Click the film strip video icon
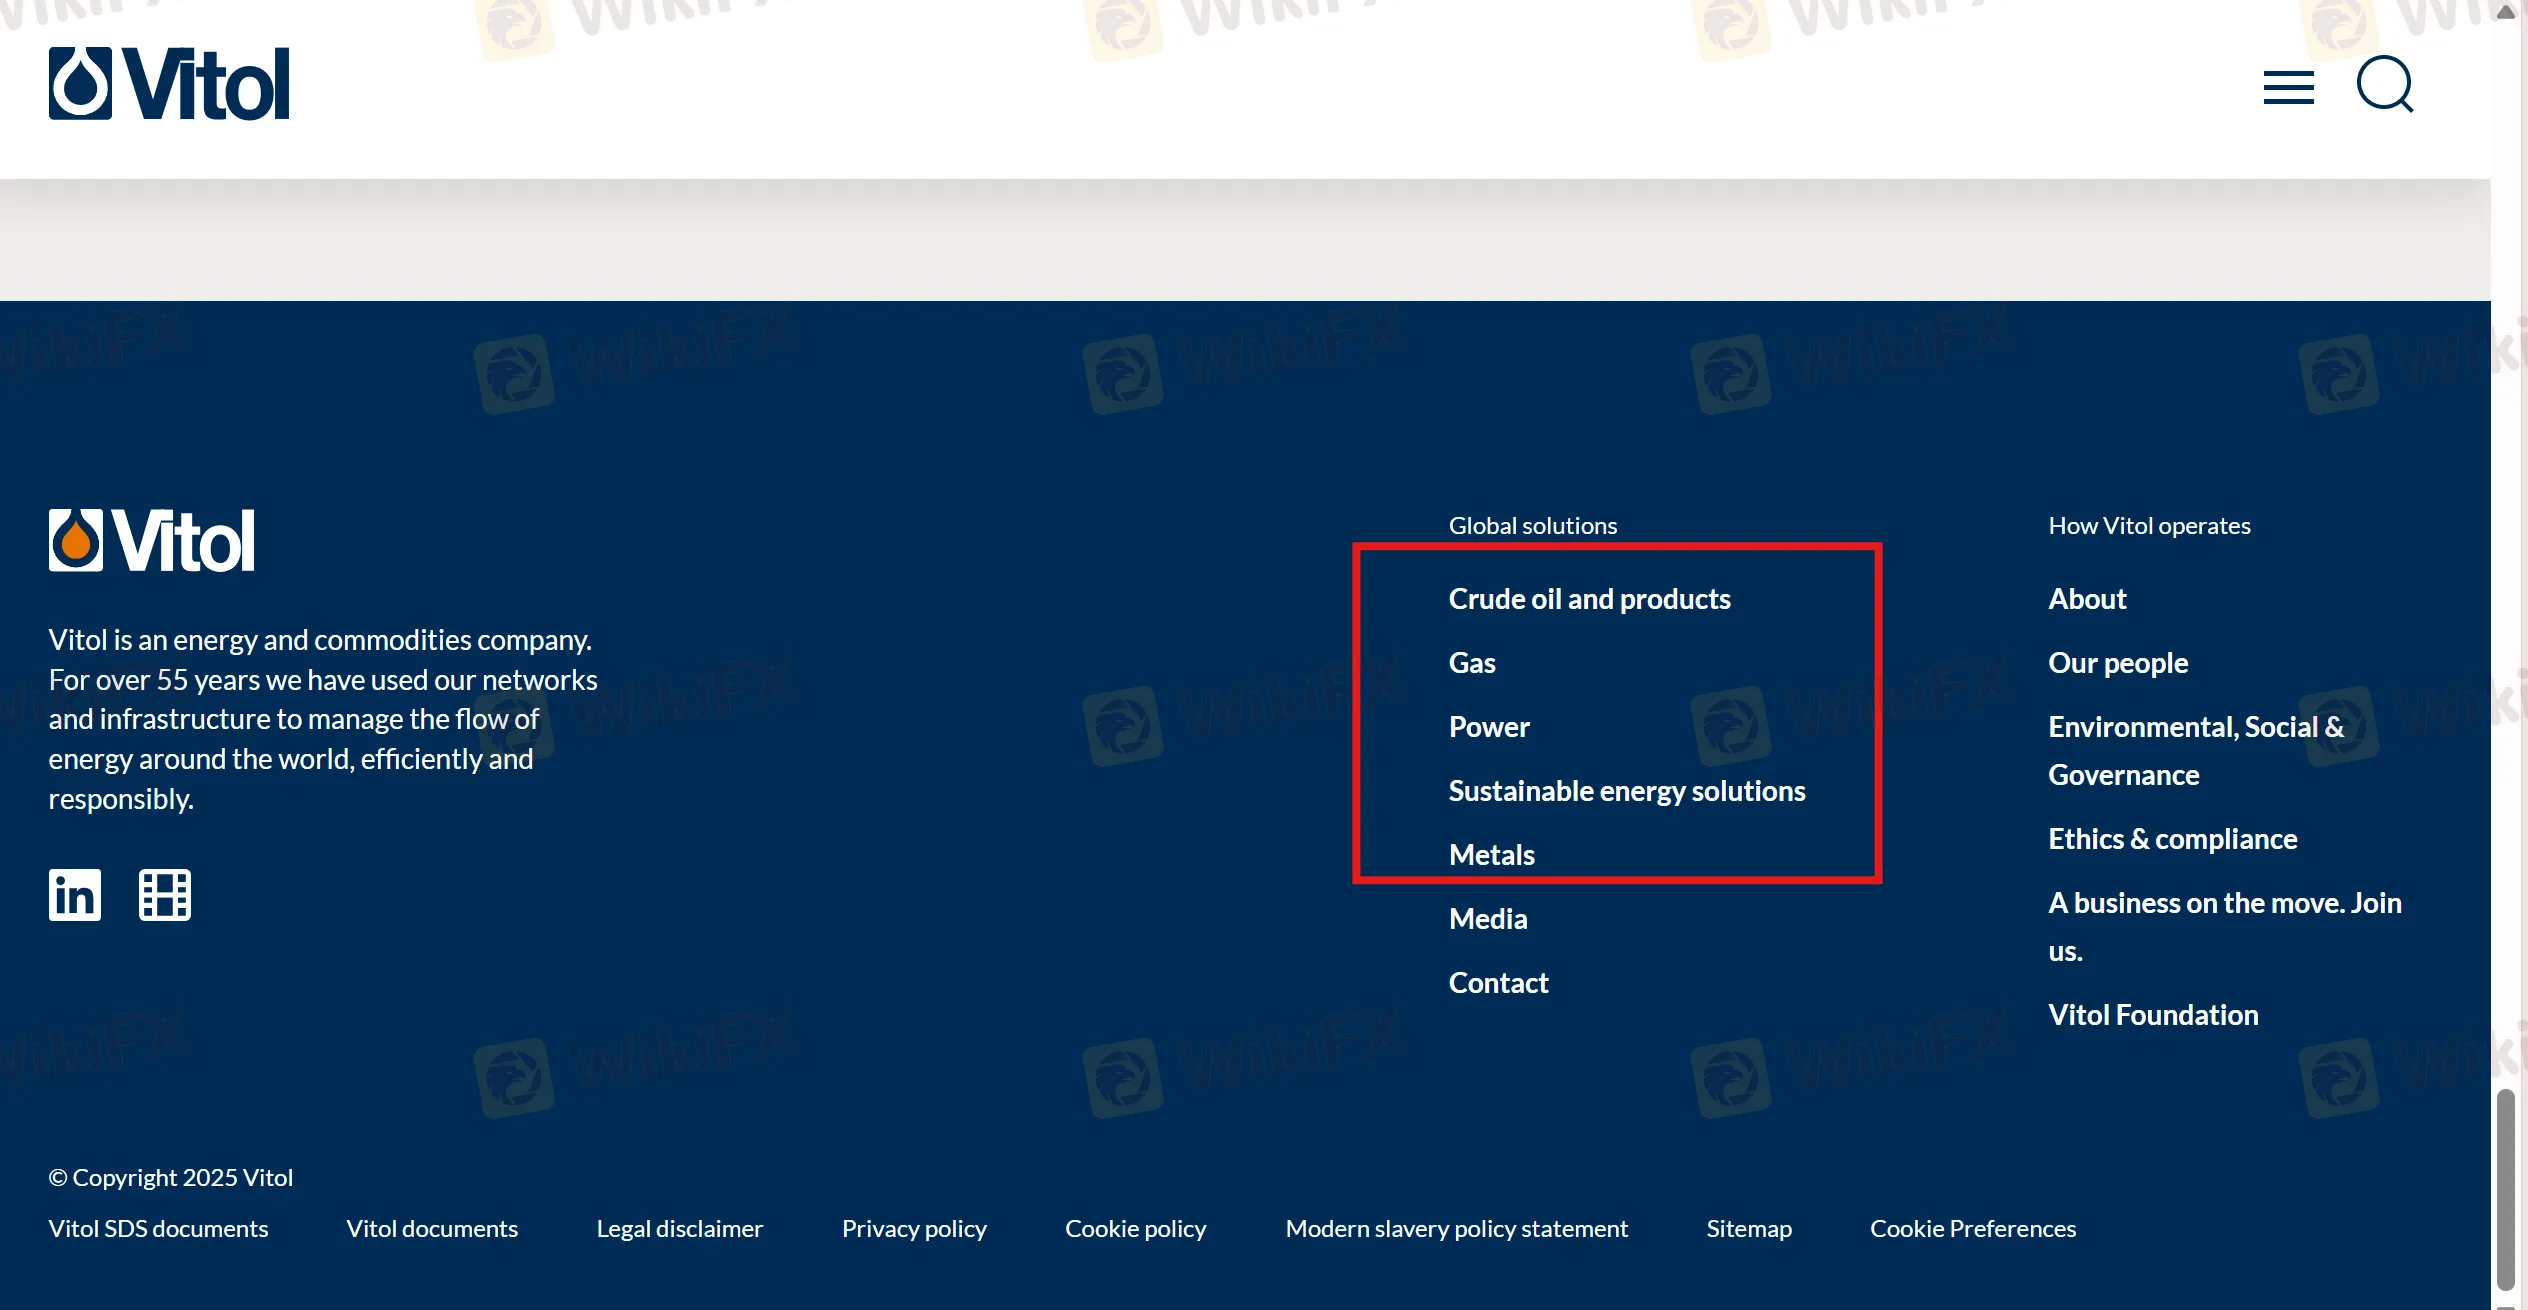This screenshot has width=2528, height=1310. 164,894
